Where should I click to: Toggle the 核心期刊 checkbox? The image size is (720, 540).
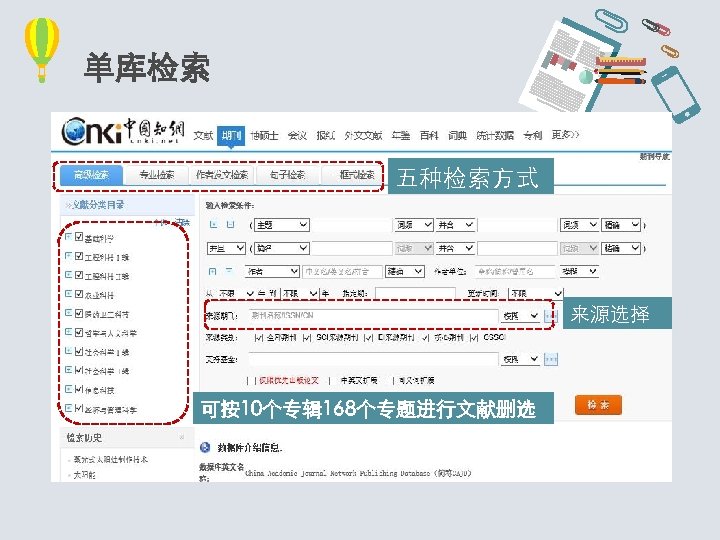(426, 338)
